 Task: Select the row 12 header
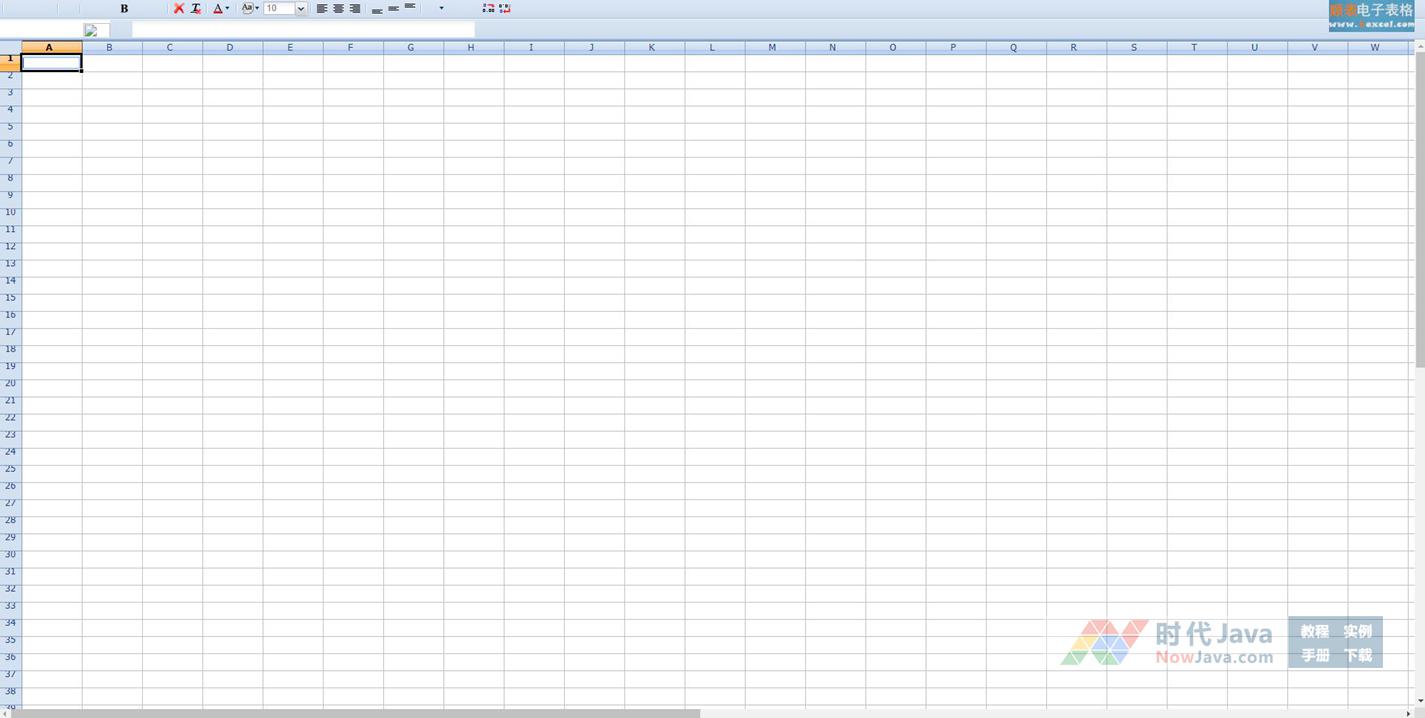coord(10,247)
